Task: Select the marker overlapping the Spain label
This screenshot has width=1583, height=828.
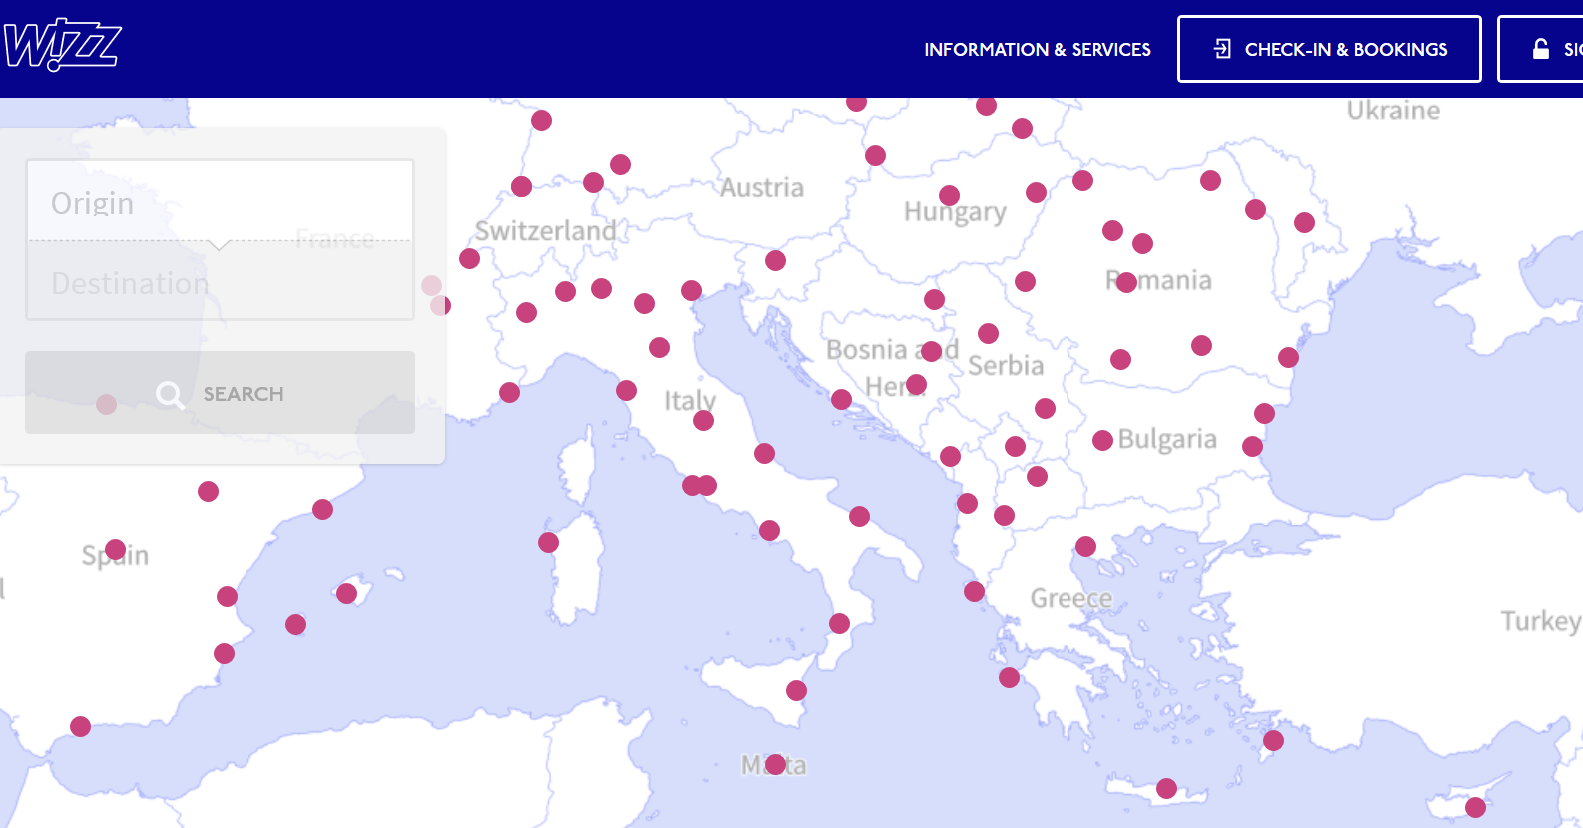Action: coord(115,550)
